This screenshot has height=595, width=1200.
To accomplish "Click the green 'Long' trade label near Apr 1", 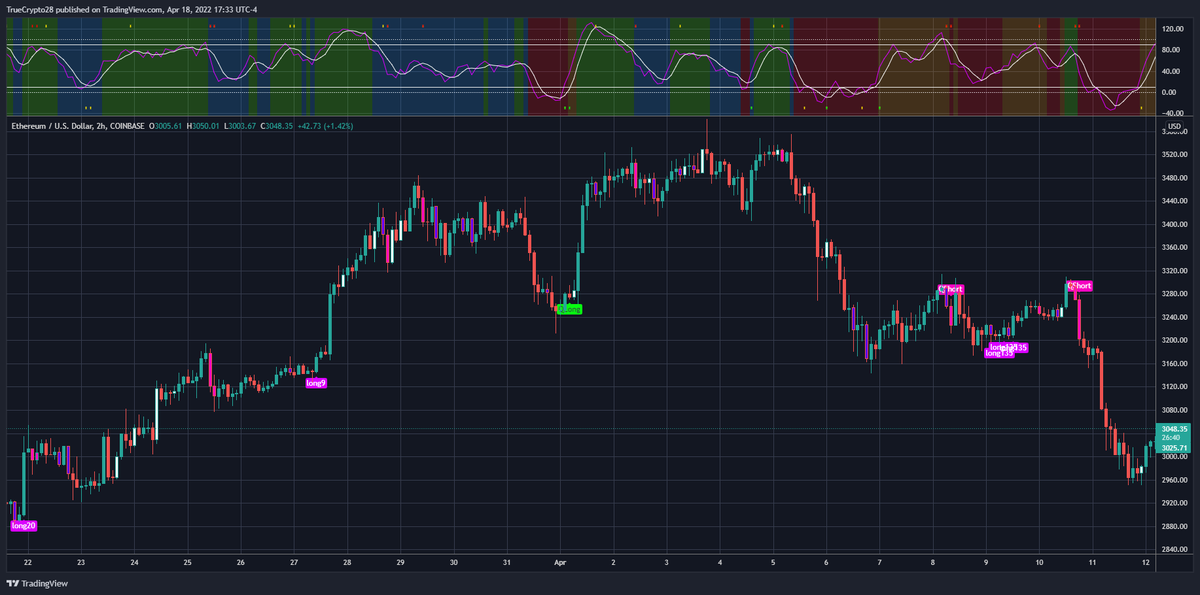I will click(569, 309).
